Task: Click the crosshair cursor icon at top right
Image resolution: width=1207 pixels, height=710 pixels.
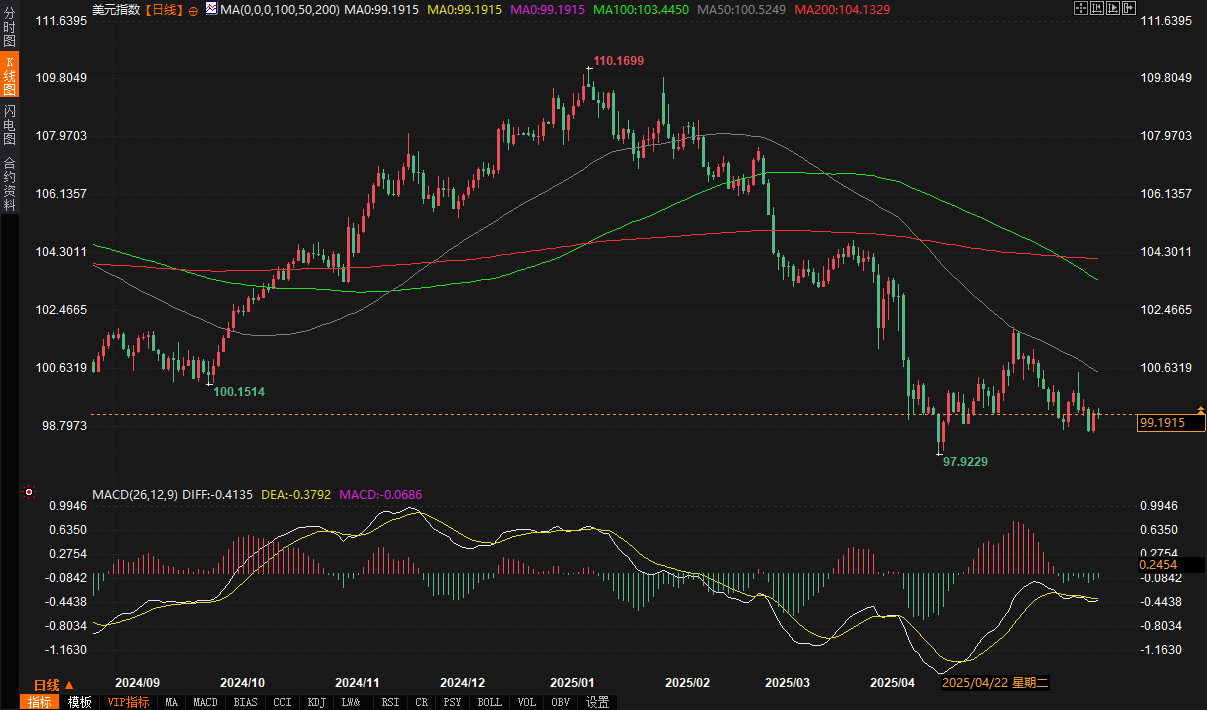Action: point(1079,8)
